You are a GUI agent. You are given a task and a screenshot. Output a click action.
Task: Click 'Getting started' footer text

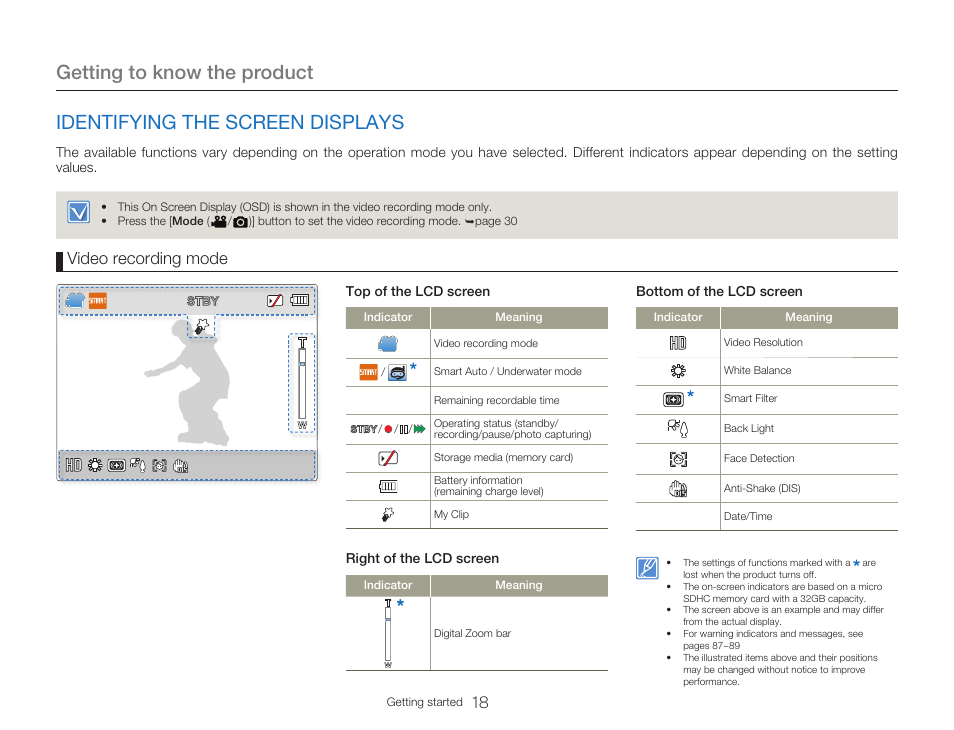[424, 702]
